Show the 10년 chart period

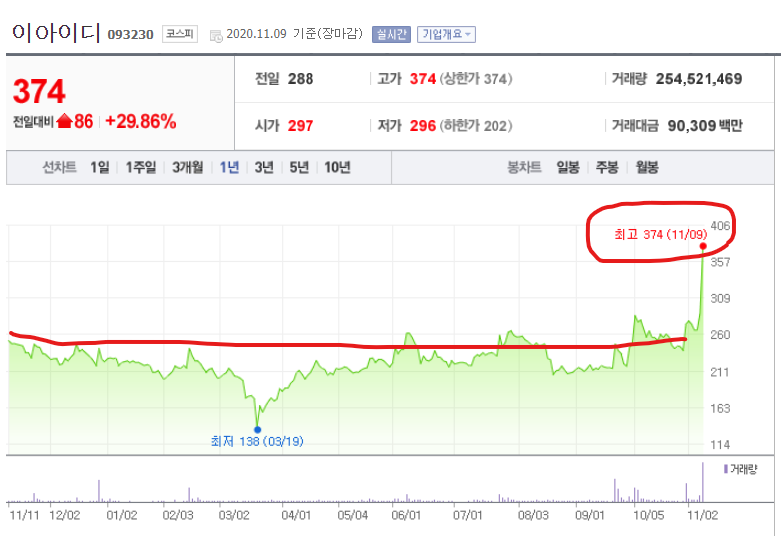337,167
